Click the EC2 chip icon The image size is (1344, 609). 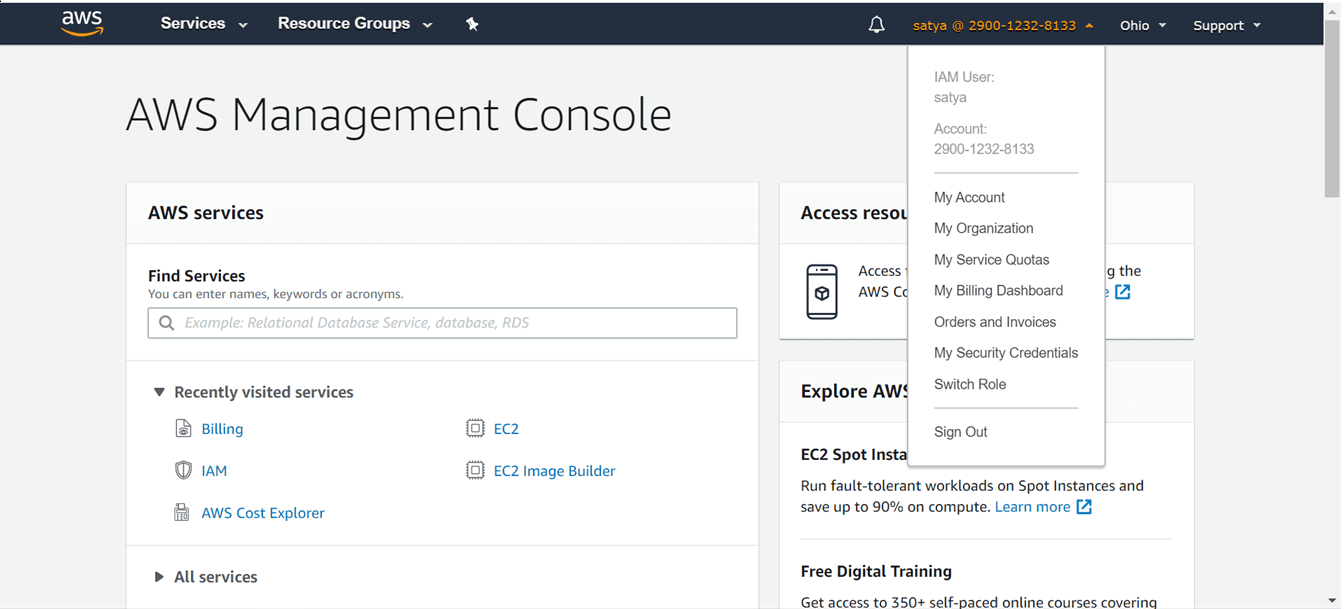pos(475,429)
